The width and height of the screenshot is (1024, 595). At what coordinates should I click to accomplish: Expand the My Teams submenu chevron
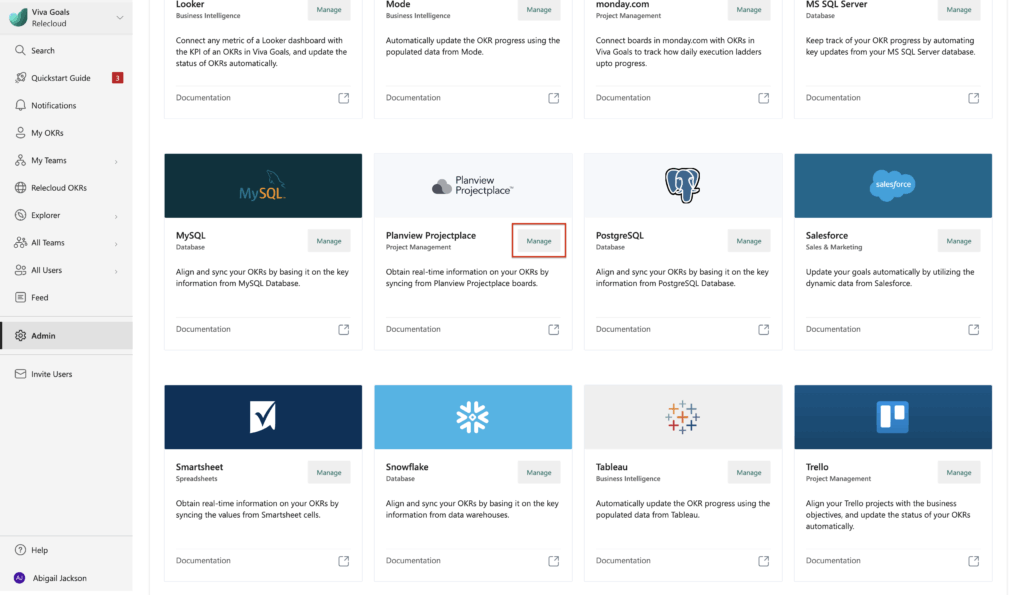point(116,161)
